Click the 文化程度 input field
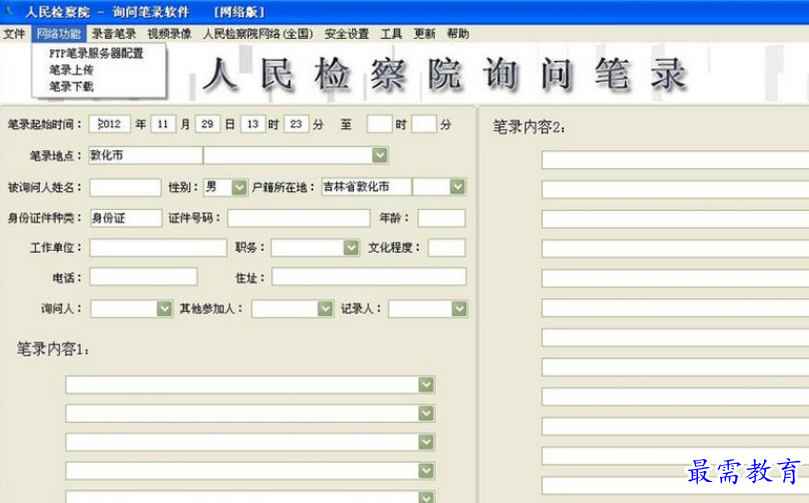 click(447, 248)
